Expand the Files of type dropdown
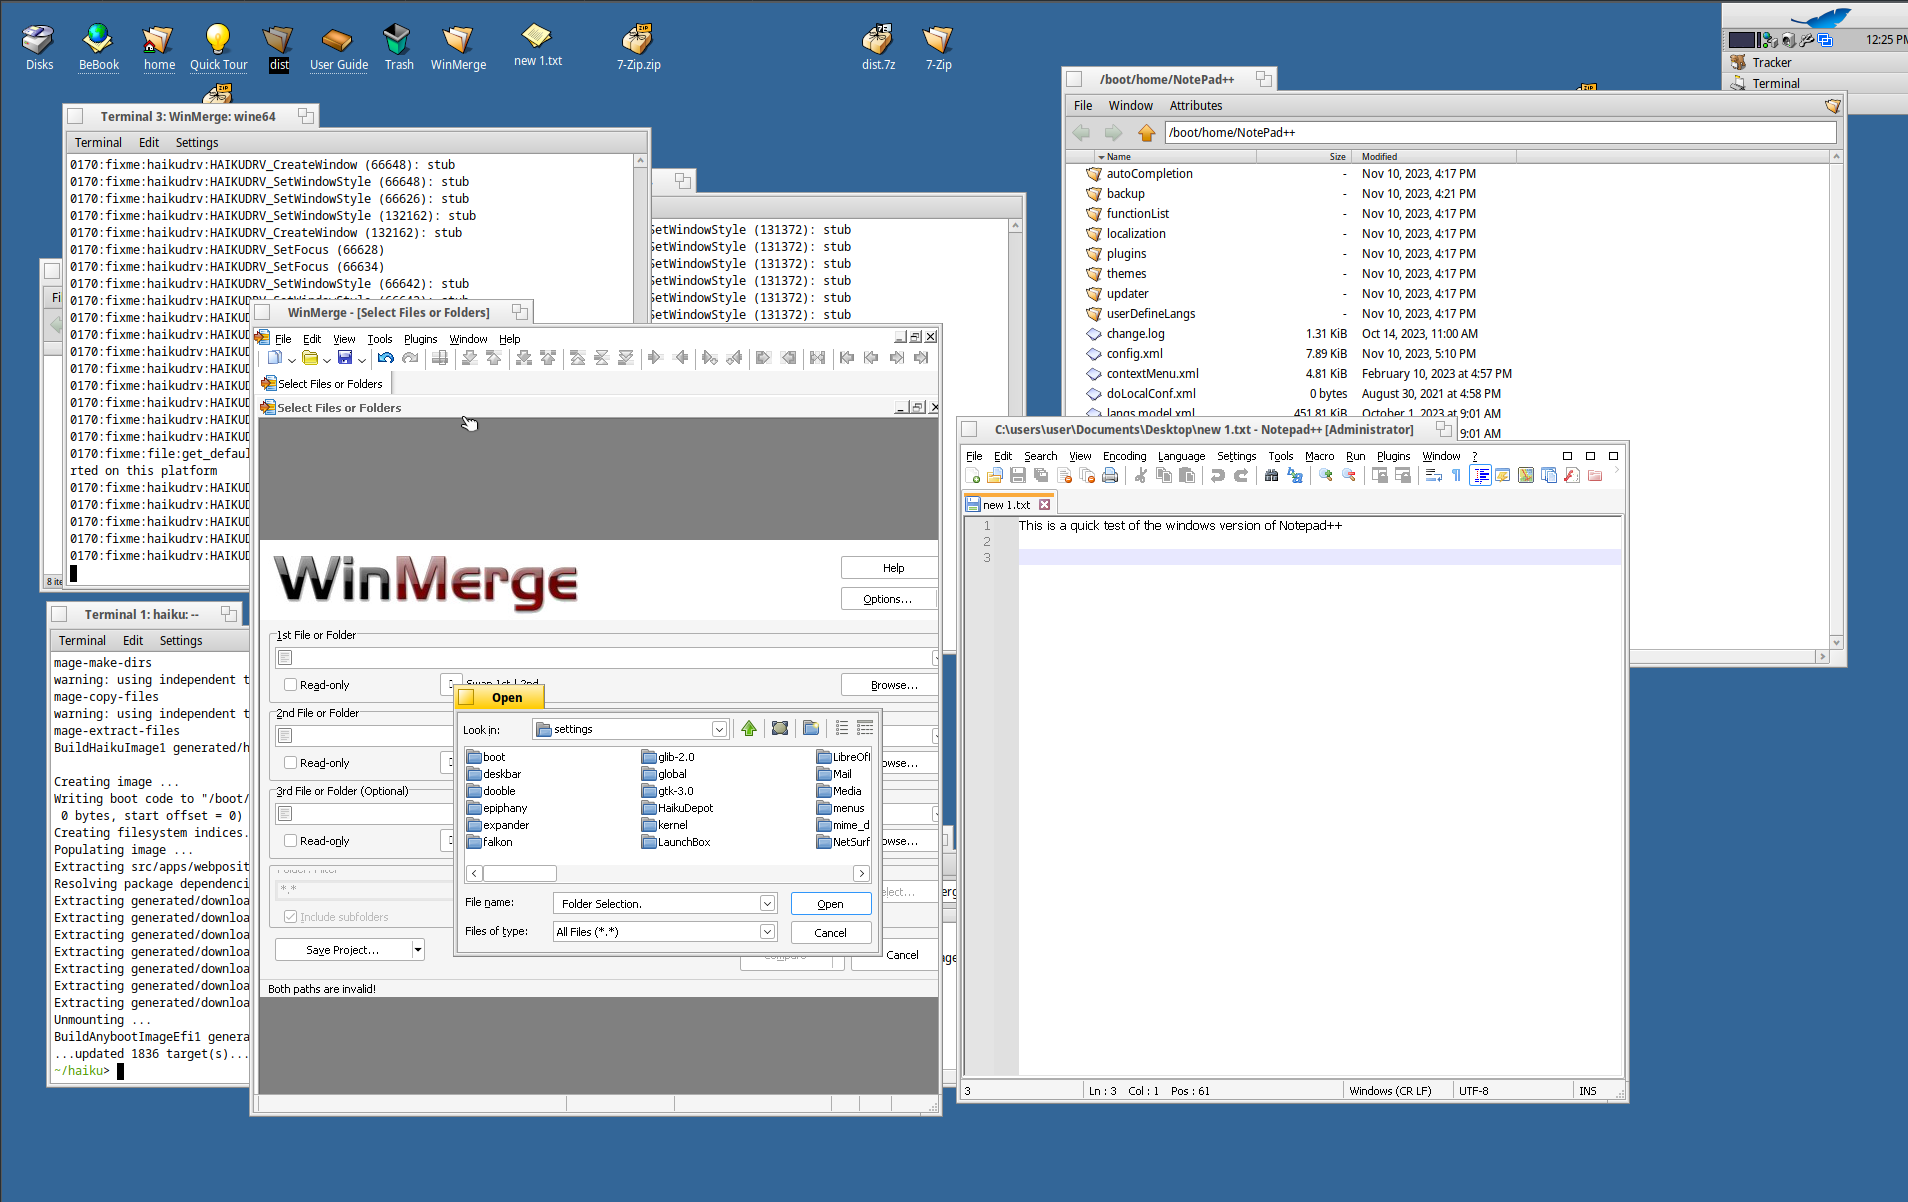This screenshot has width=1908, height=1202. 767,931
